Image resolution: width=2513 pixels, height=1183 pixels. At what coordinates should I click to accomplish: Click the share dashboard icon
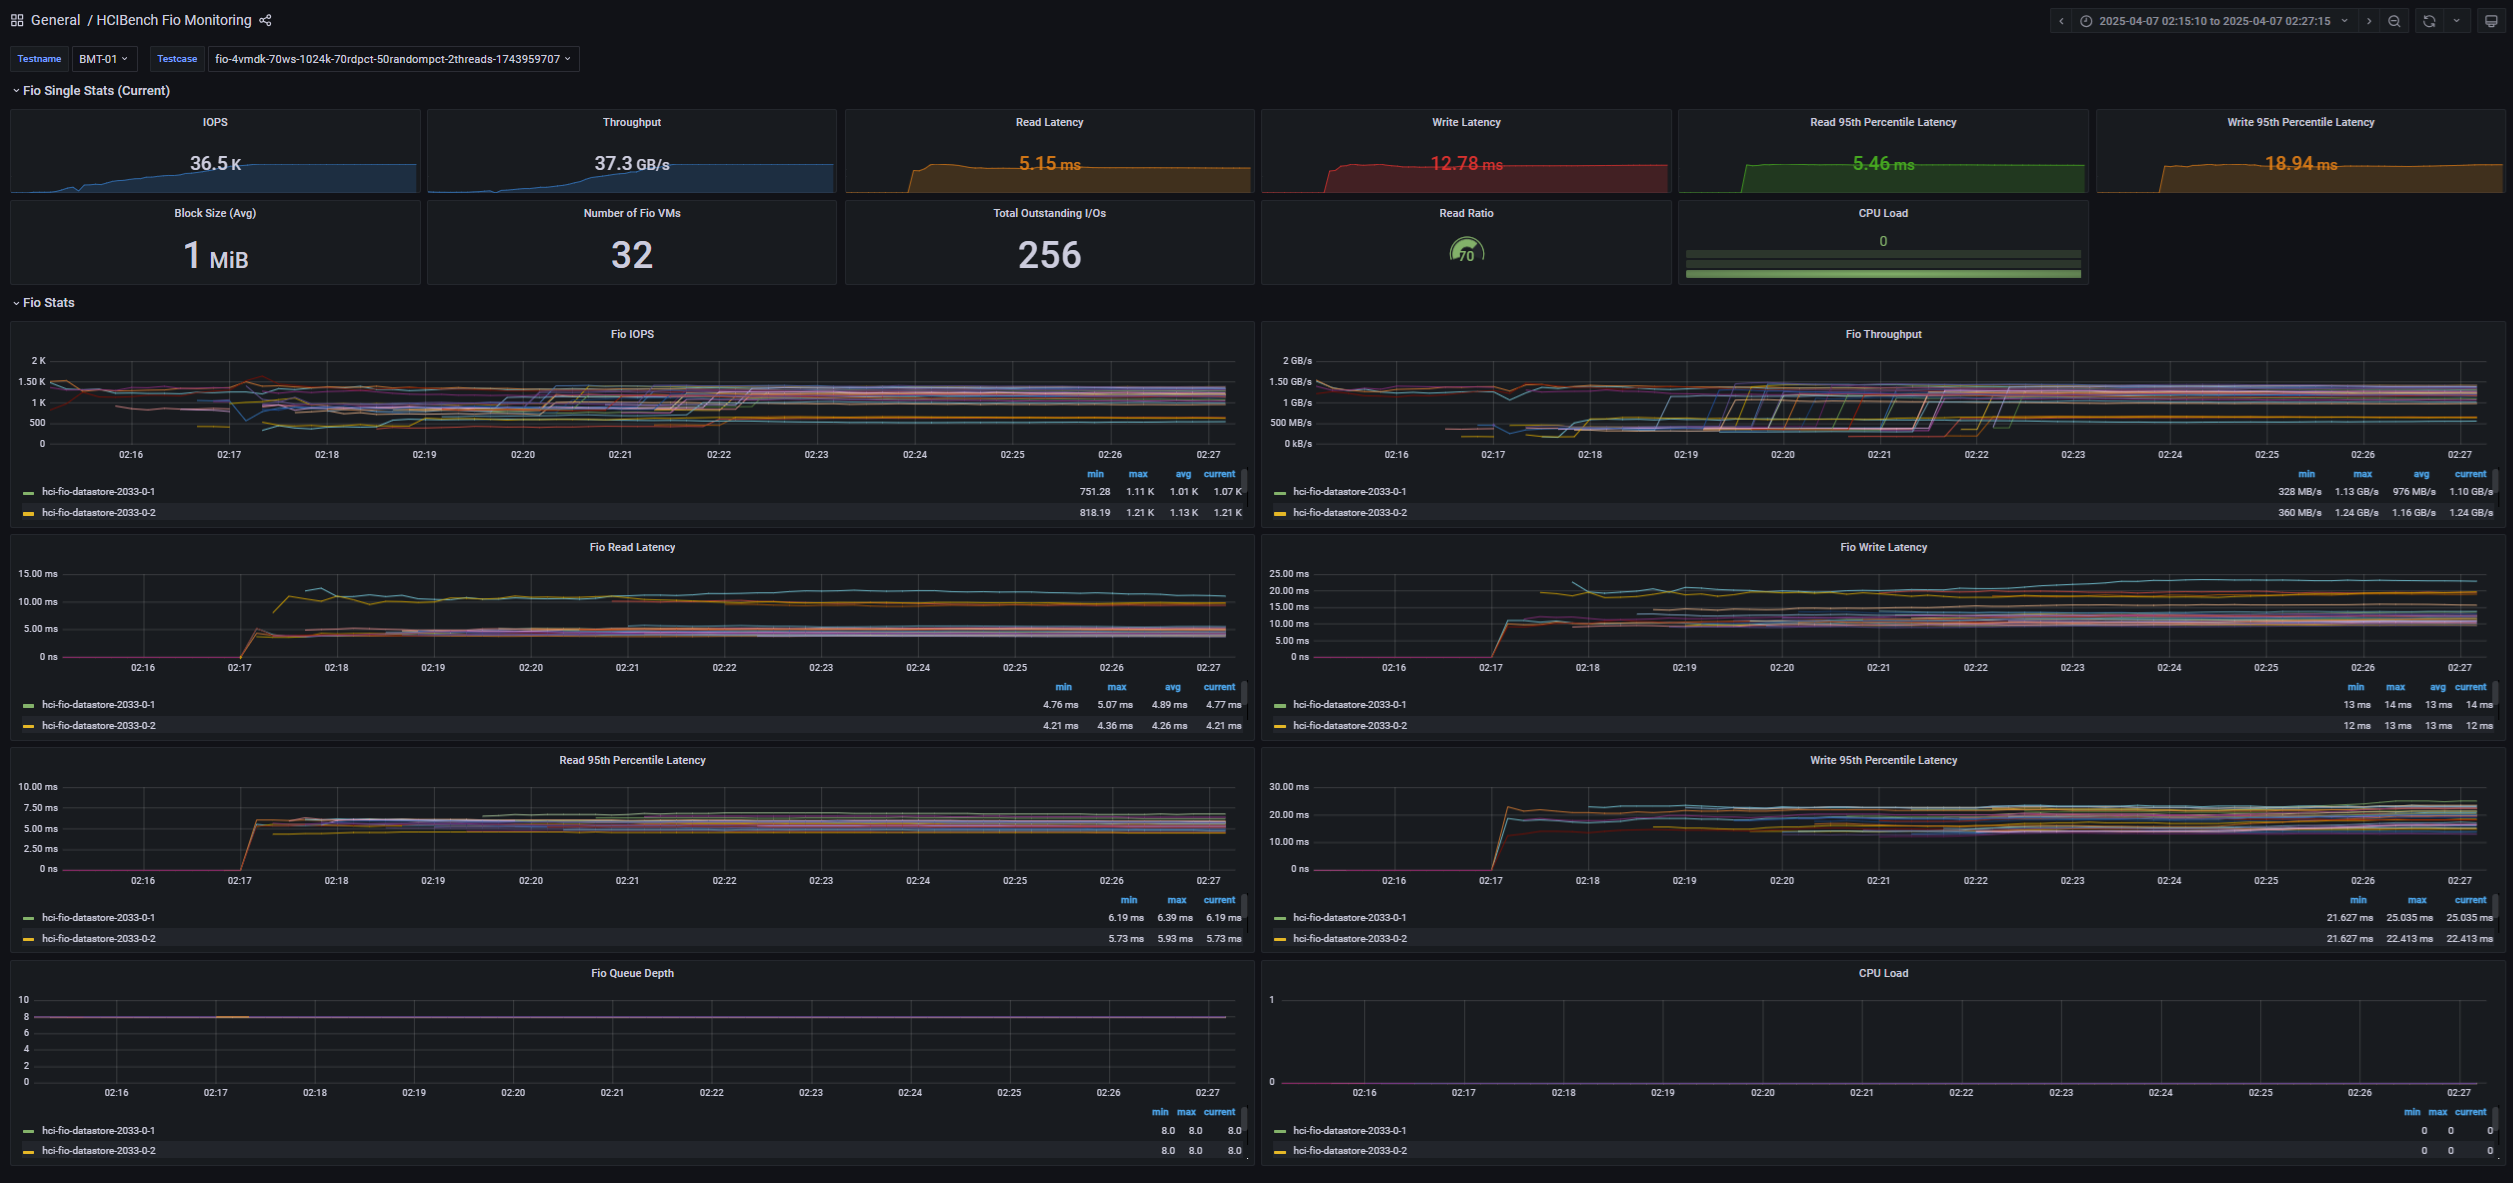(x=265, y=20)
